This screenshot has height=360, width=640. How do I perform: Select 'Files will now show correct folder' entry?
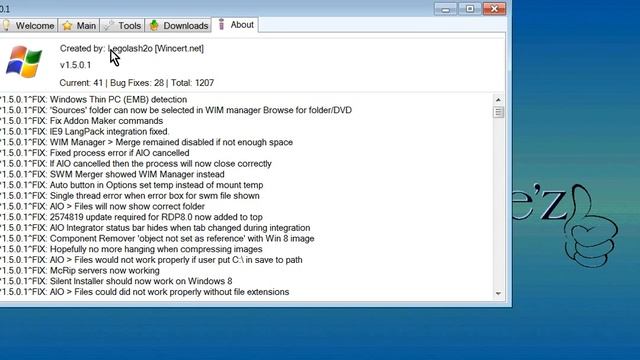[102, 206]
